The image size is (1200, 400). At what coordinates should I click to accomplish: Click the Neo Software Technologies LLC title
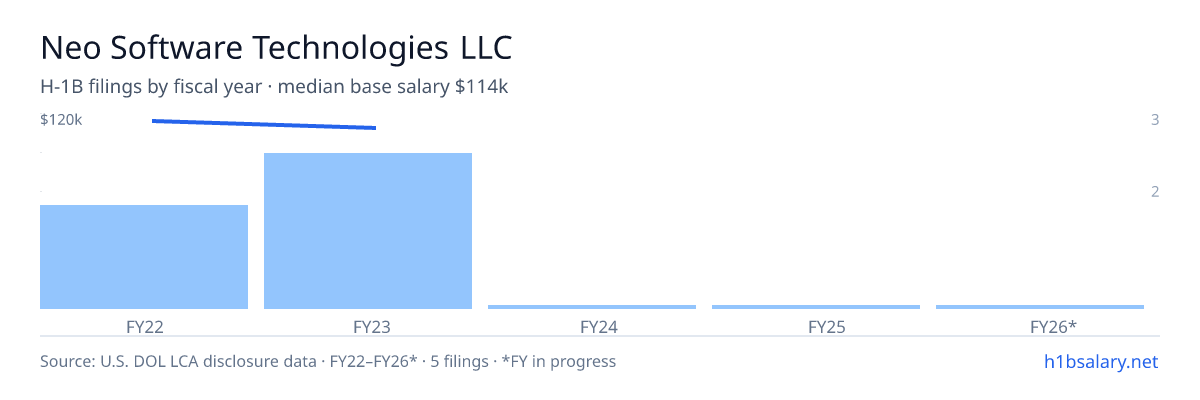276,47
